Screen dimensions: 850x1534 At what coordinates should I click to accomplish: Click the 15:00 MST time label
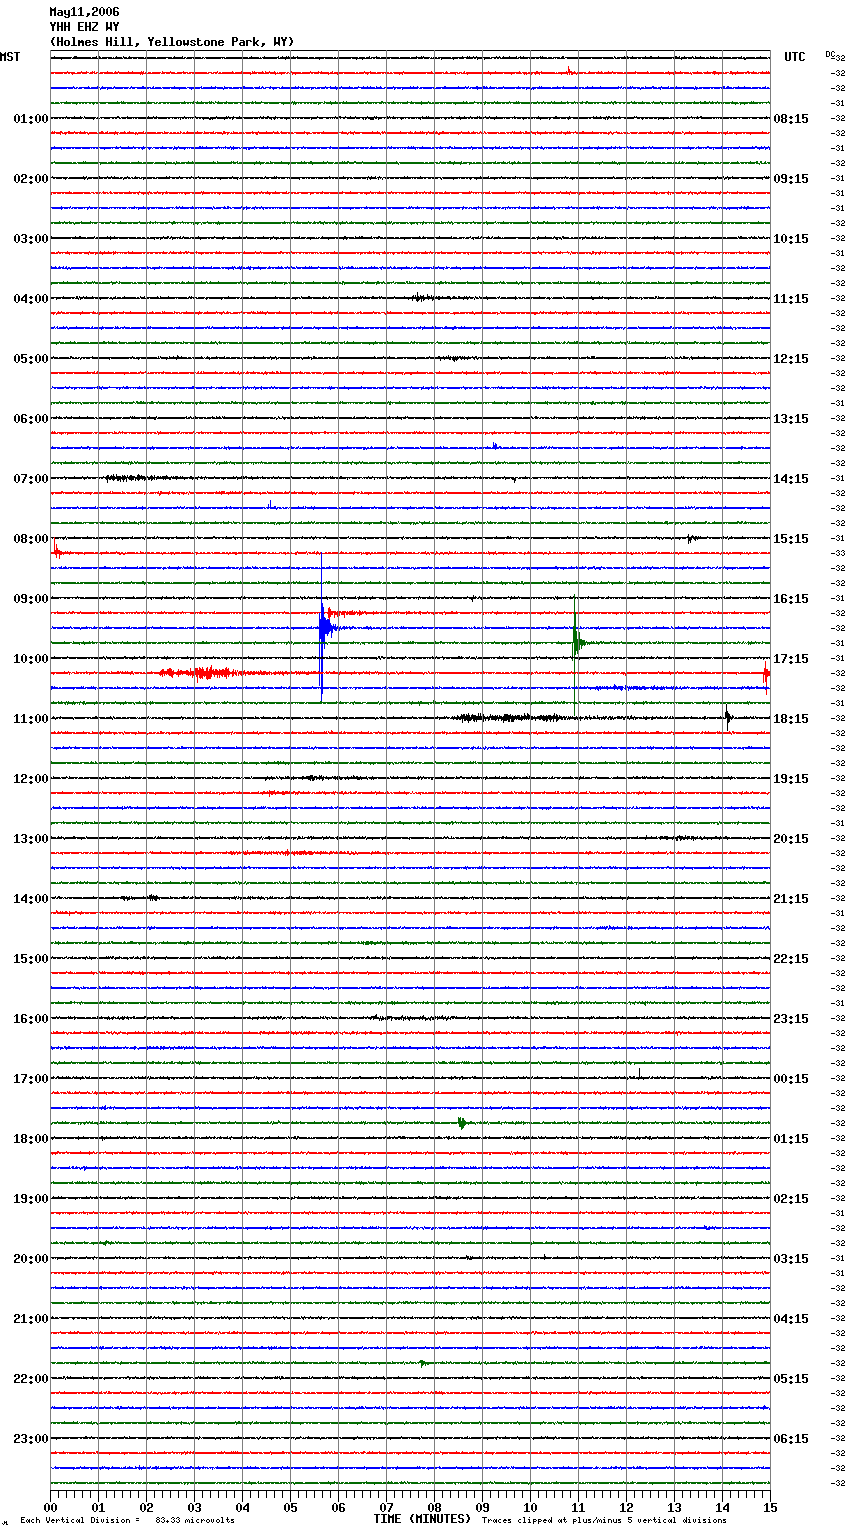pyautogui.click(x=31, y=959)
